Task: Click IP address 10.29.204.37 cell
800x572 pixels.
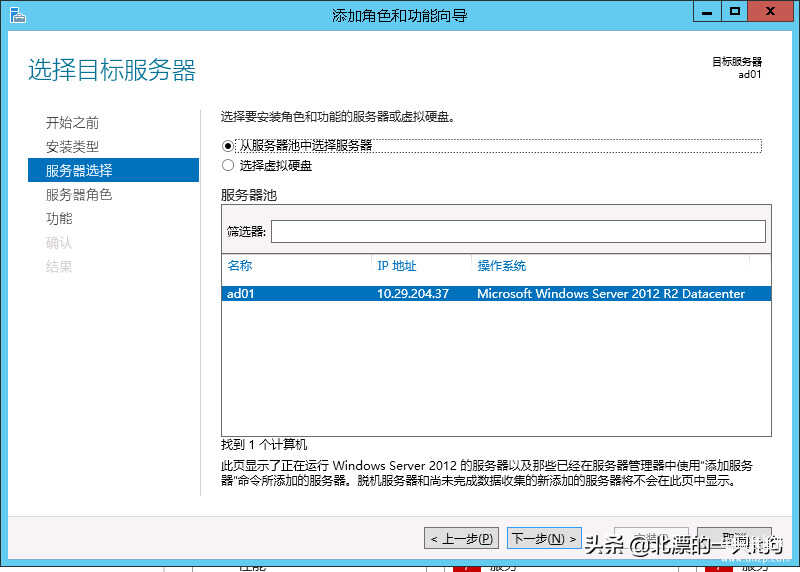Action: pos(412,293)
